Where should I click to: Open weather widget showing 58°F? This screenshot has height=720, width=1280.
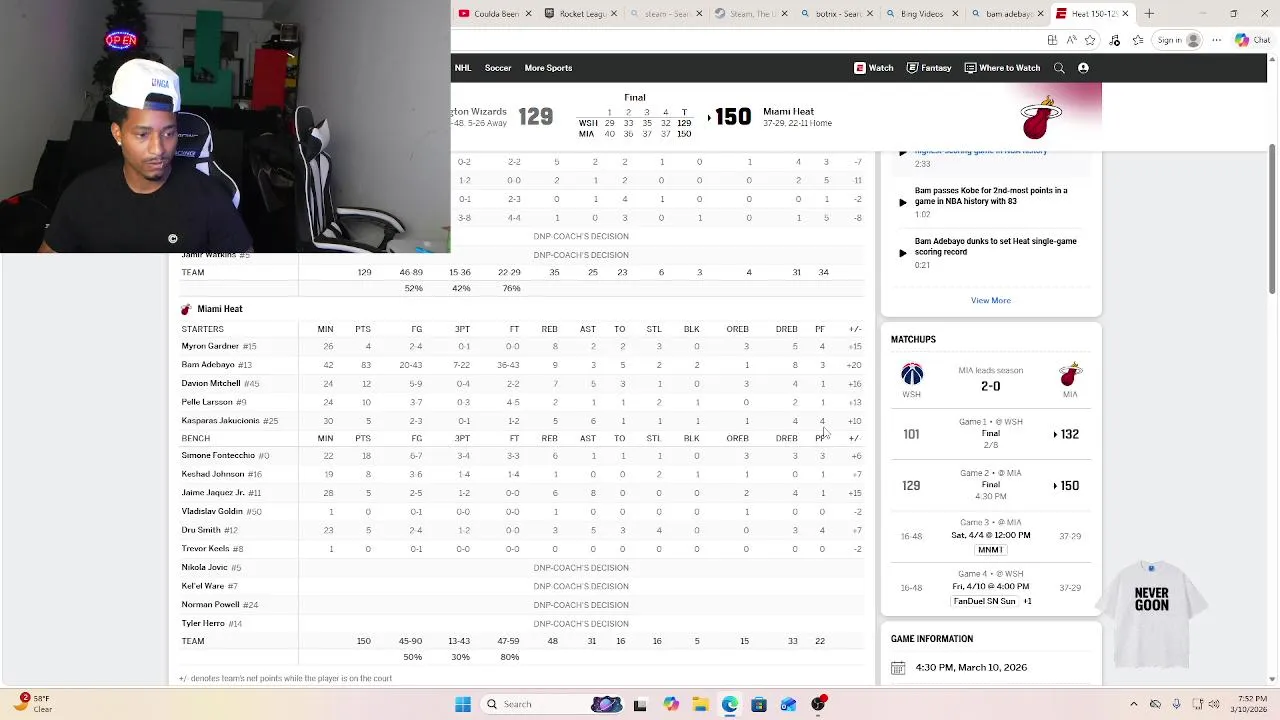pos(32,704)
